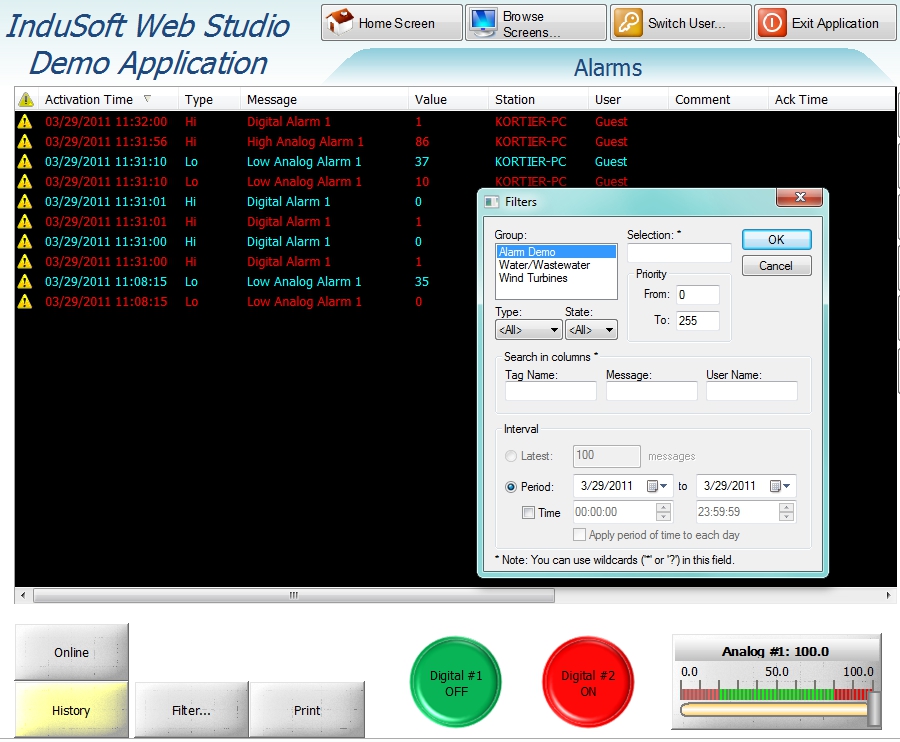Sort by Activation Time column arrow
Screen dimensions: 900x742
point(148,99)
